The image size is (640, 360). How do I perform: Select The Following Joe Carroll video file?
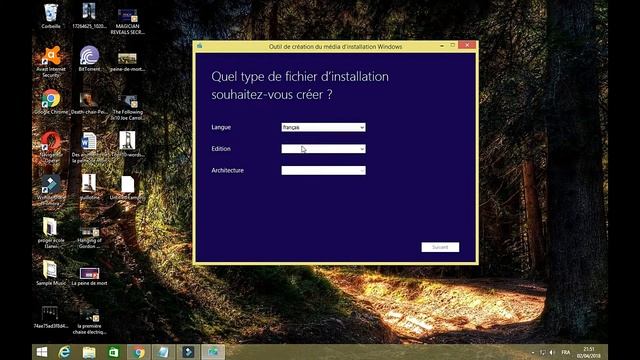[x=127, y=107]
